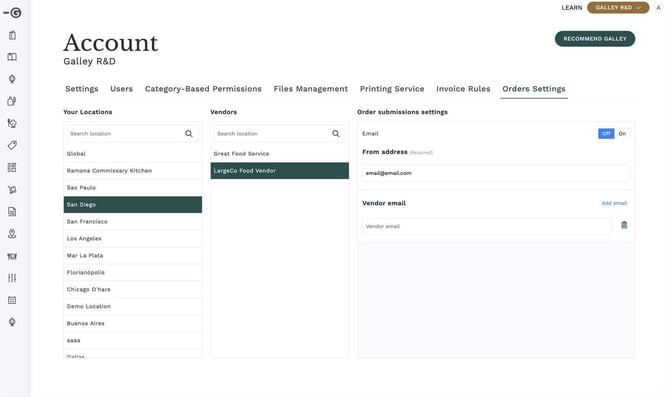Screen dimensions: 670x397
Task: Select the Sao Paulo location
Action: pyautogui.click(x=132, y=188)
